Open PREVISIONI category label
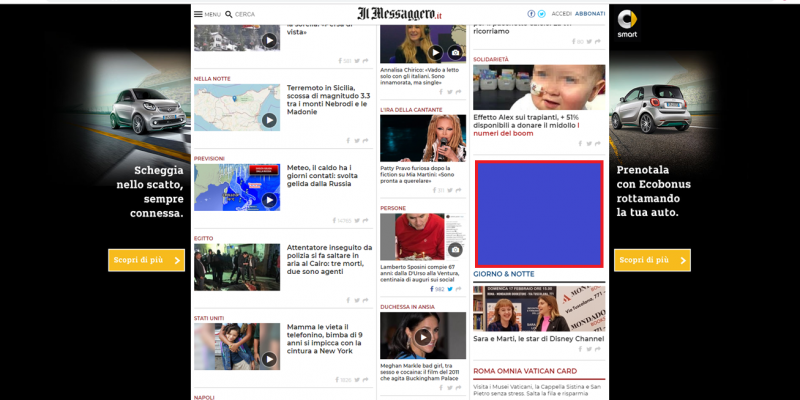 pos(209,159)
